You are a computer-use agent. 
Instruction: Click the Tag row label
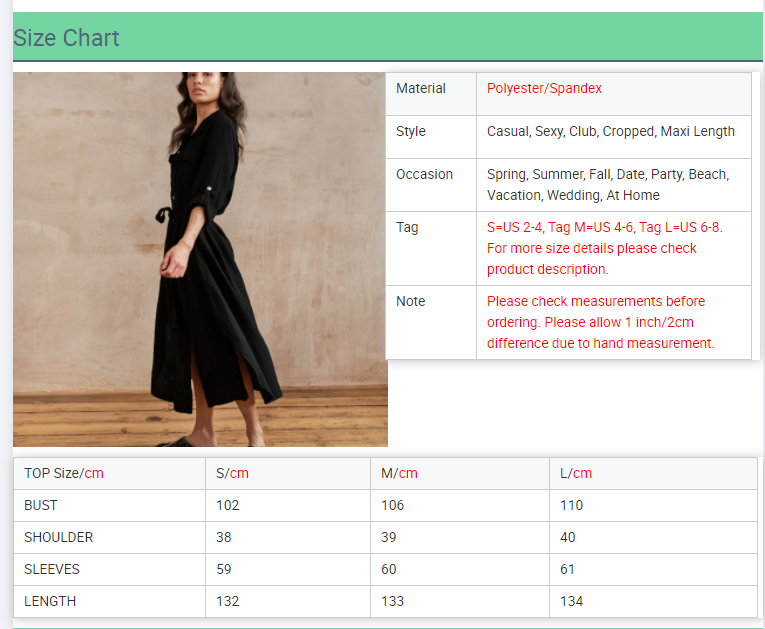407,228
